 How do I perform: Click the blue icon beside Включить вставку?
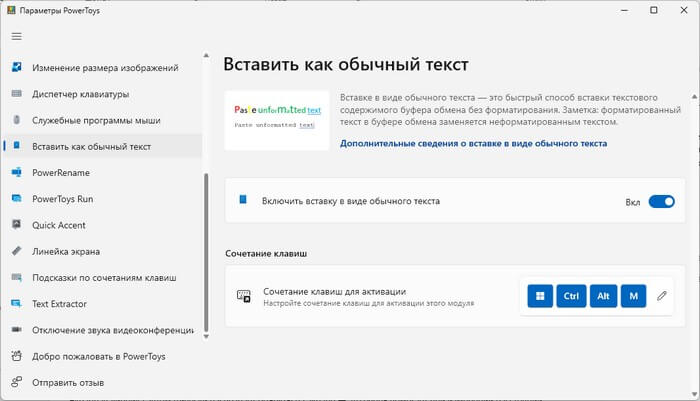click(243, 199)
